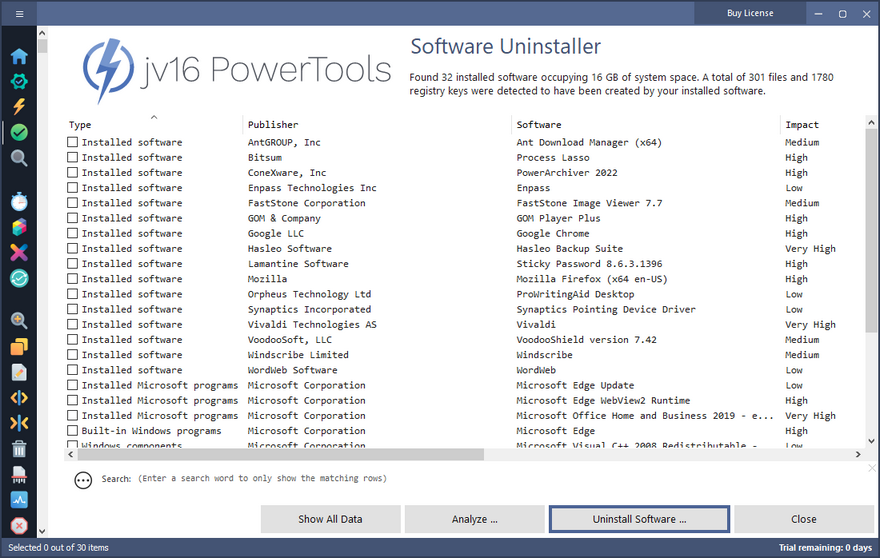Click the list's vertical scrollbar thumb
The height and width of the screenshot is (558, 880).
[871, 232]
